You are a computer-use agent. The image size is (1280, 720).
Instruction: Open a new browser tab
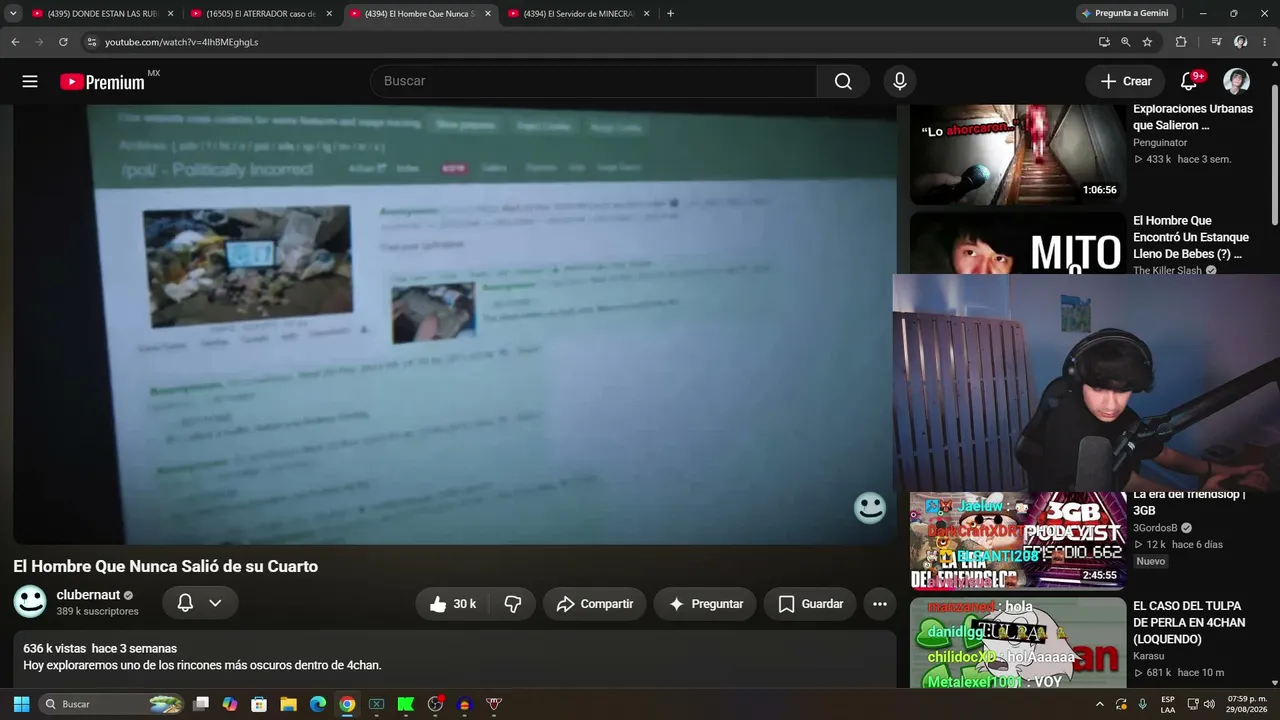click(x=670, y=14)
